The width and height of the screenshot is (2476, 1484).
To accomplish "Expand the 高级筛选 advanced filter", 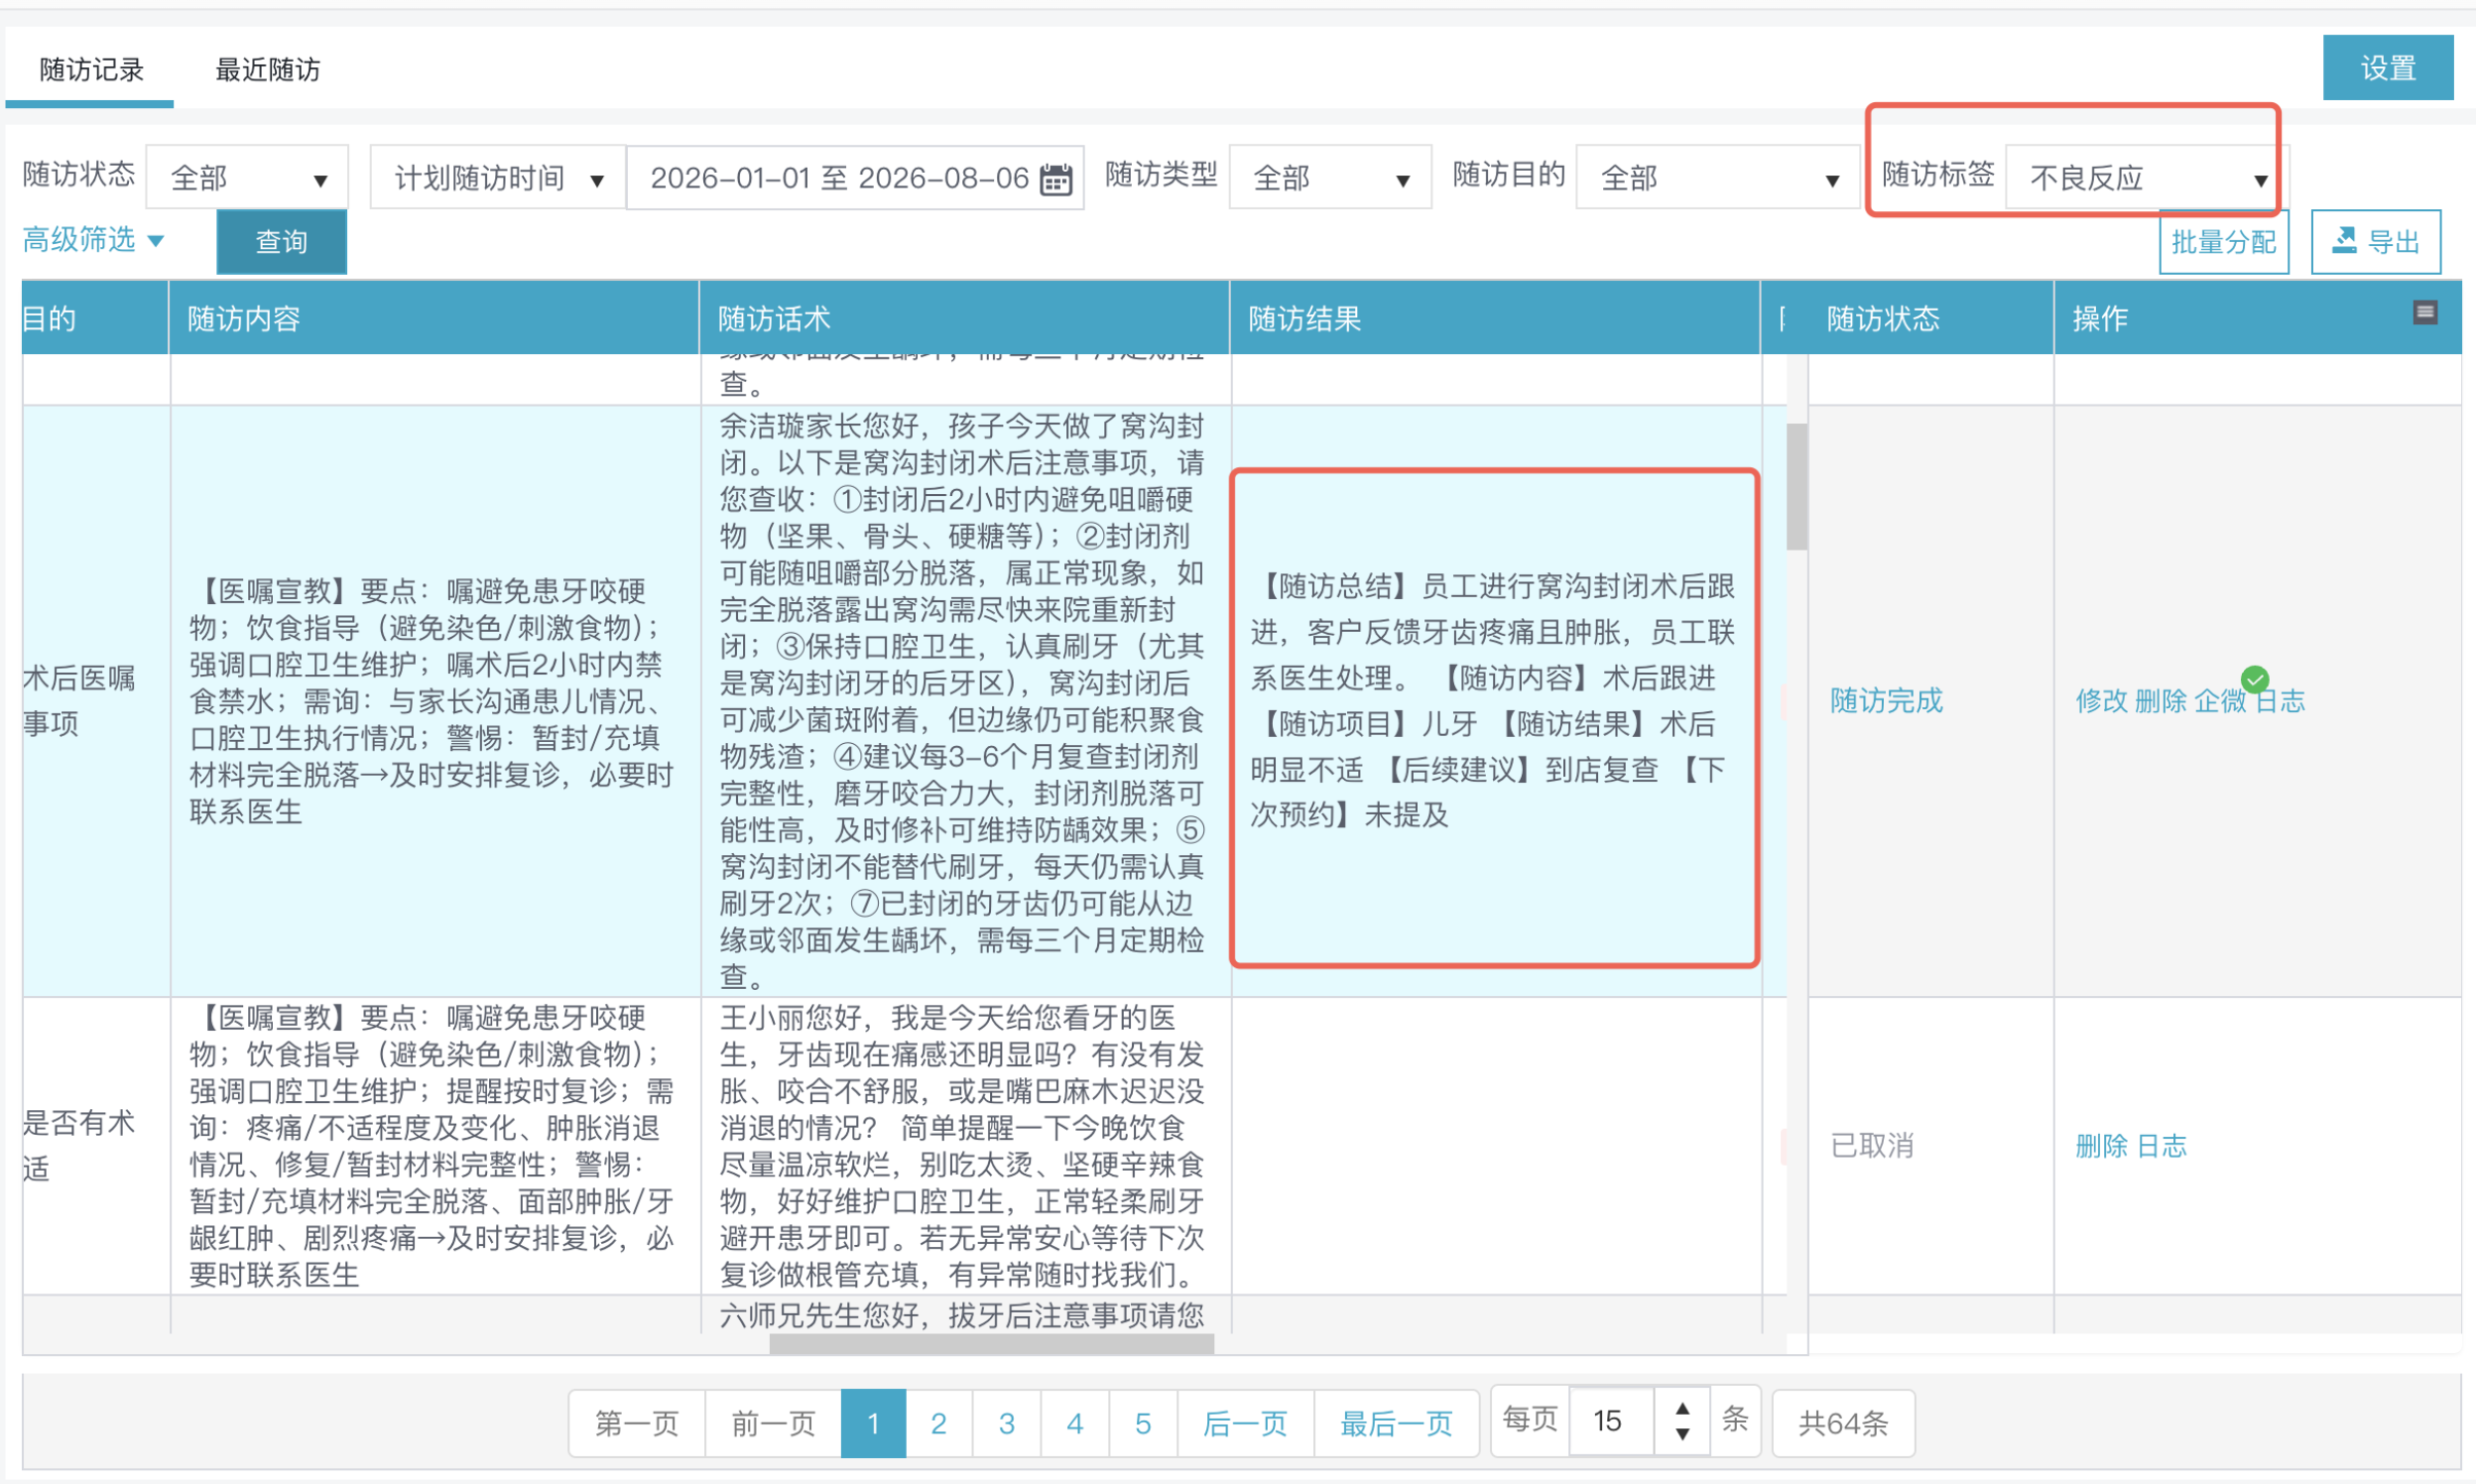I will pos(93,240).
